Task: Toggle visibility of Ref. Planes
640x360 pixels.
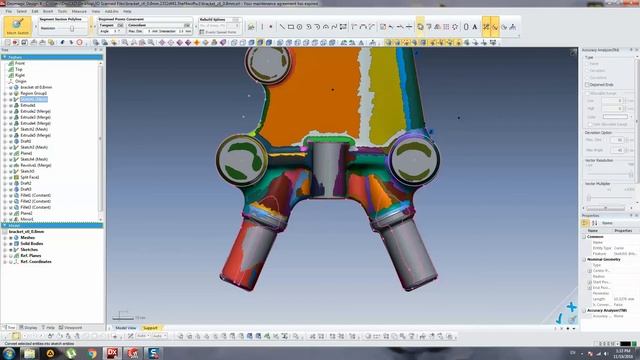Action: (x=11, y=256)
